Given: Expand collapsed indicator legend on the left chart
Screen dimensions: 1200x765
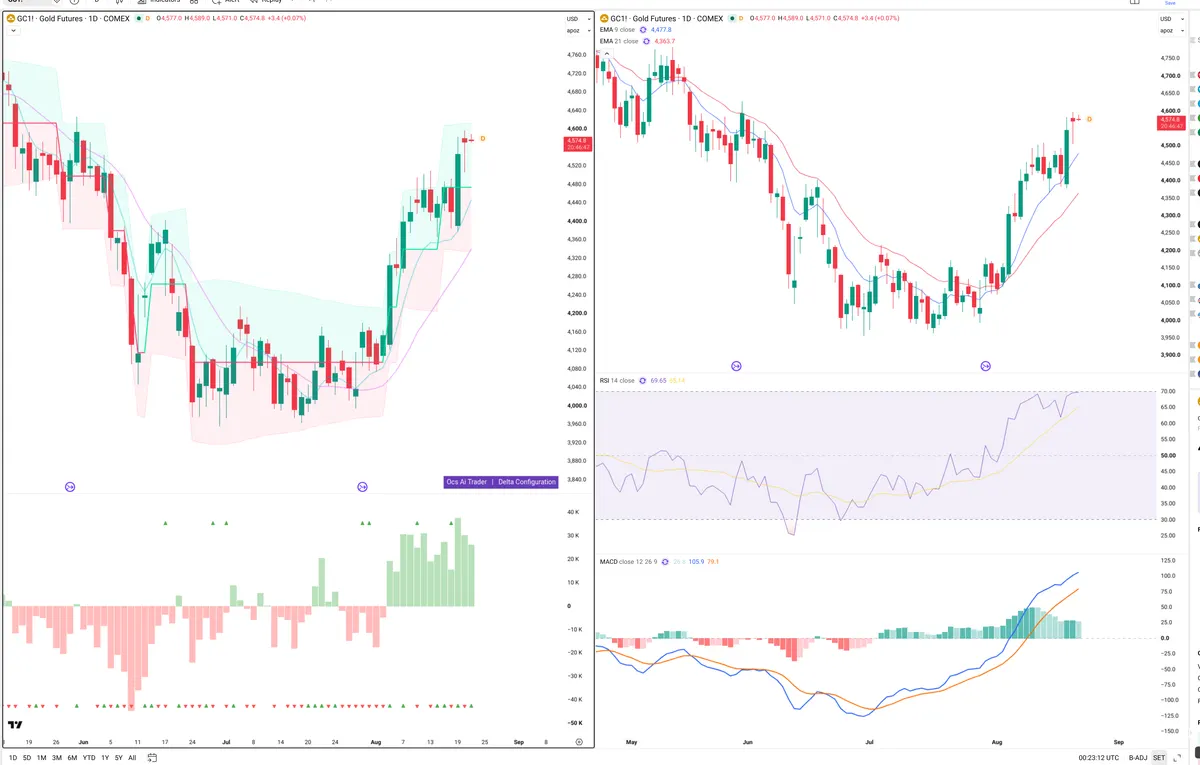Looking at the screenshot, I should click(11, 31).
